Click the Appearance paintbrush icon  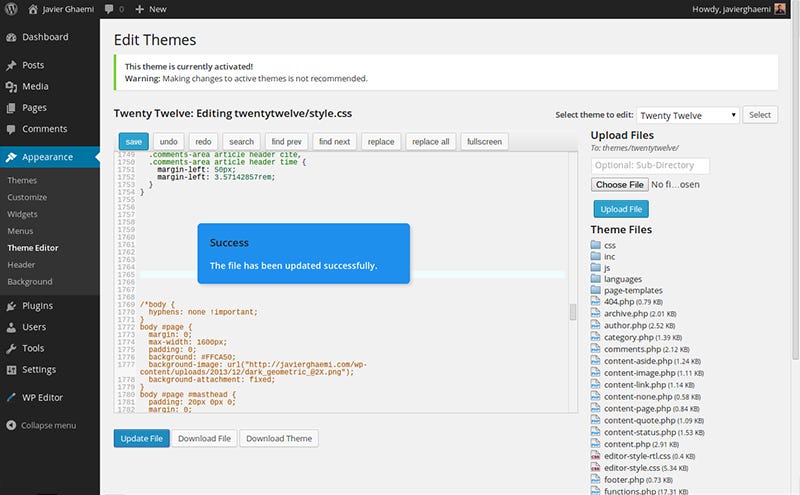tap(11, 157)
